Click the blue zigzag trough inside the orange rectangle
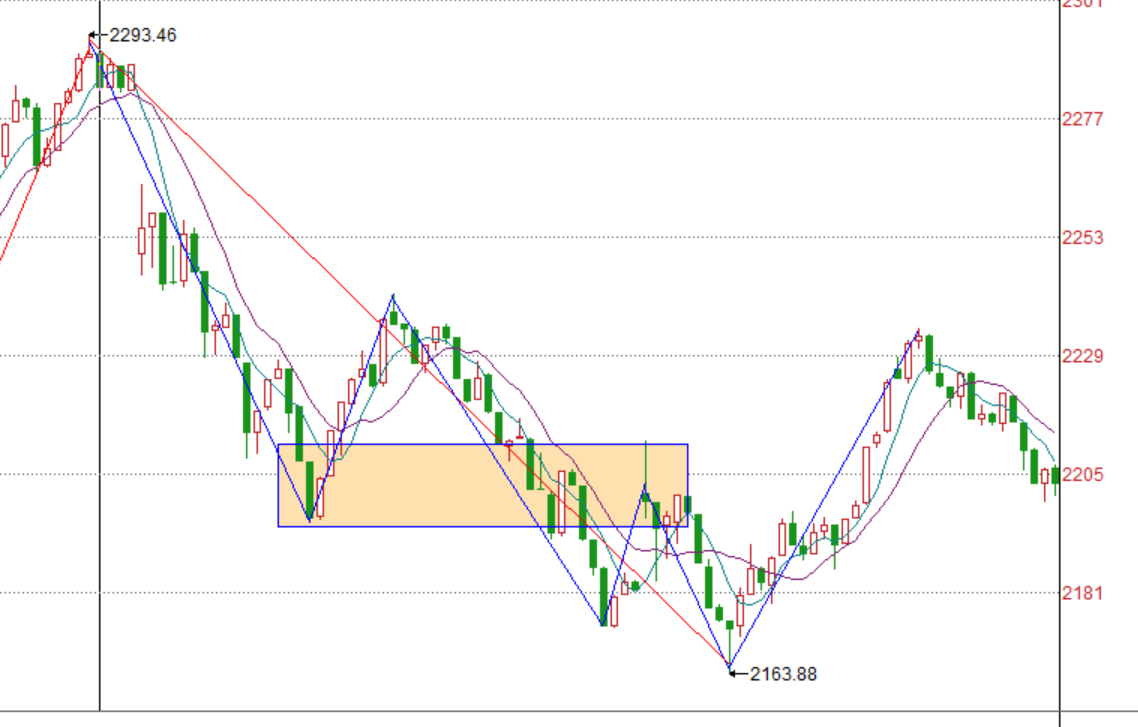The width and height of the screenshot is (1138, 727). tap(309, 520)
